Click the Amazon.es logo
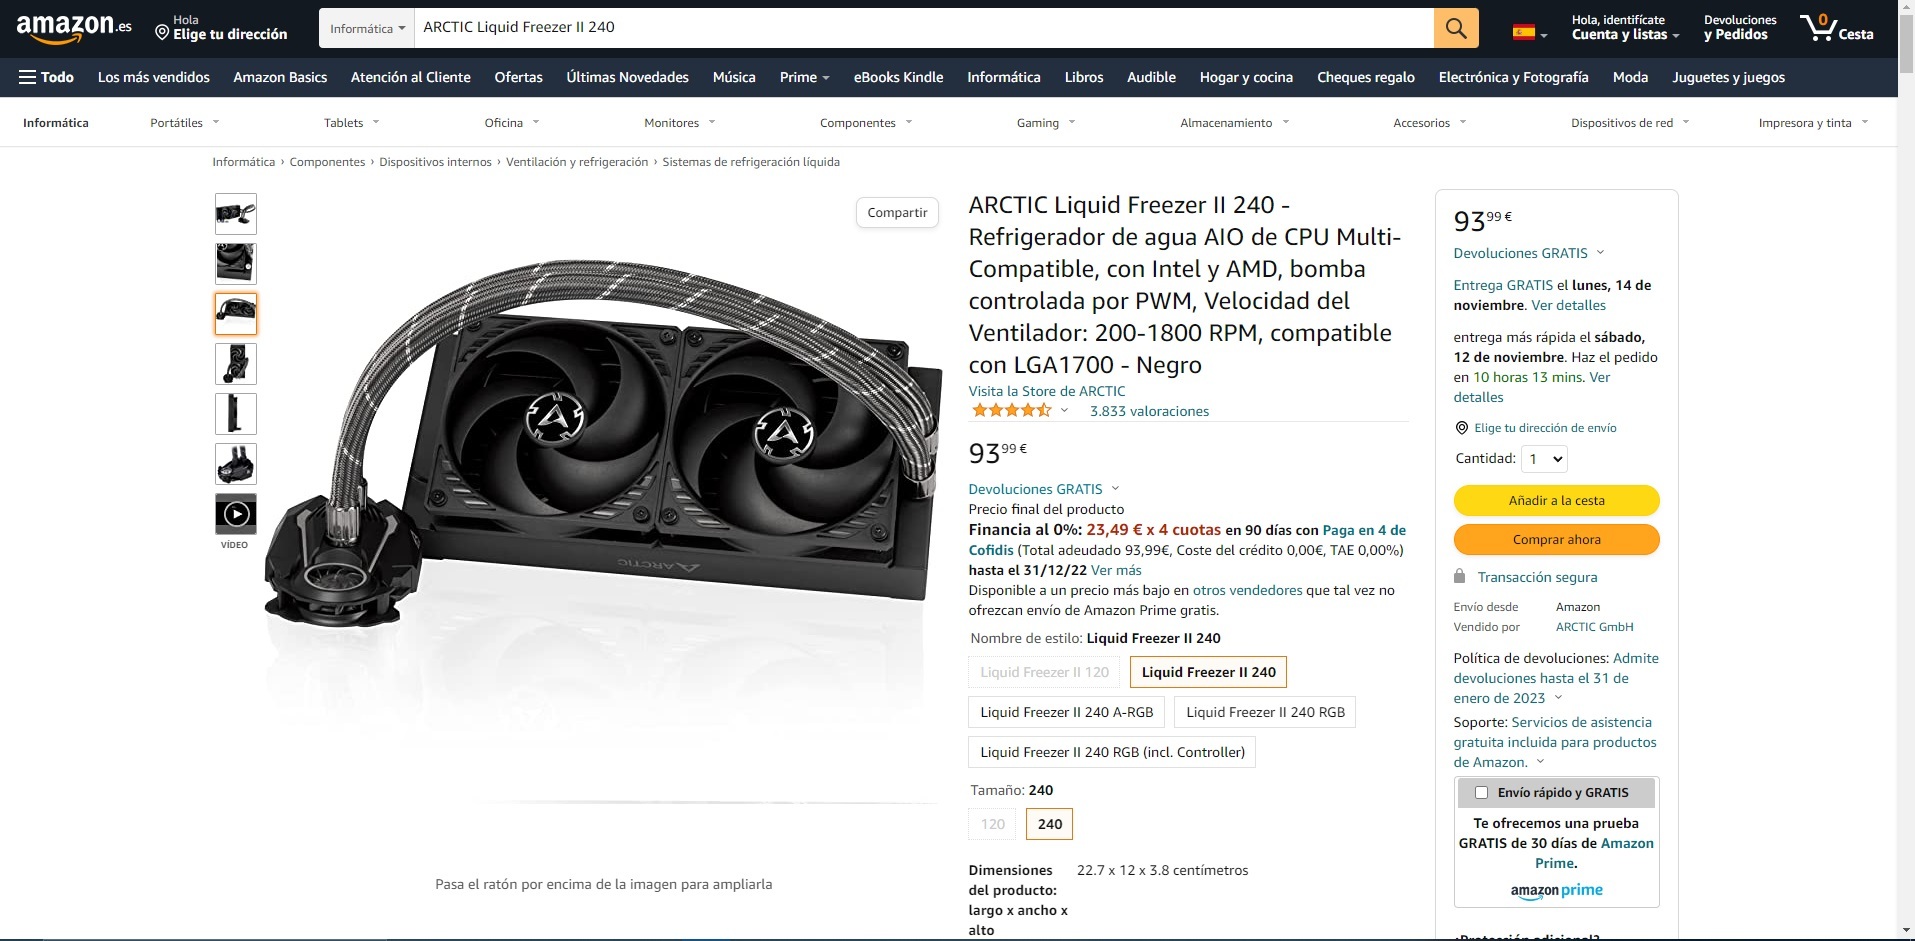Viewport: 1915px width, 941px height. coord(73,28)
